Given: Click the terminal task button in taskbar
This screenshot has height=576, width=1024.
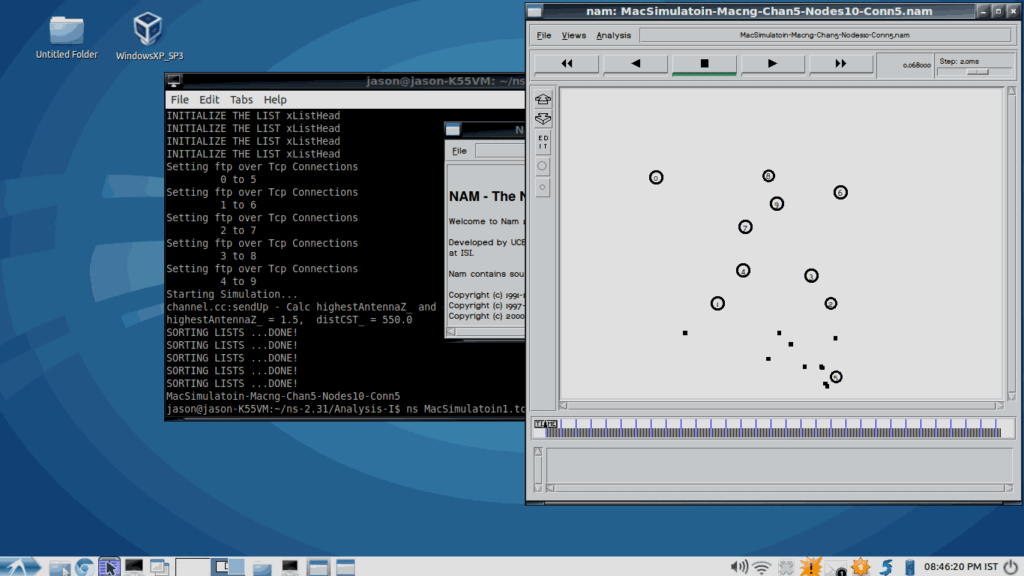Looking at the screenshot, I should (290, 568).
